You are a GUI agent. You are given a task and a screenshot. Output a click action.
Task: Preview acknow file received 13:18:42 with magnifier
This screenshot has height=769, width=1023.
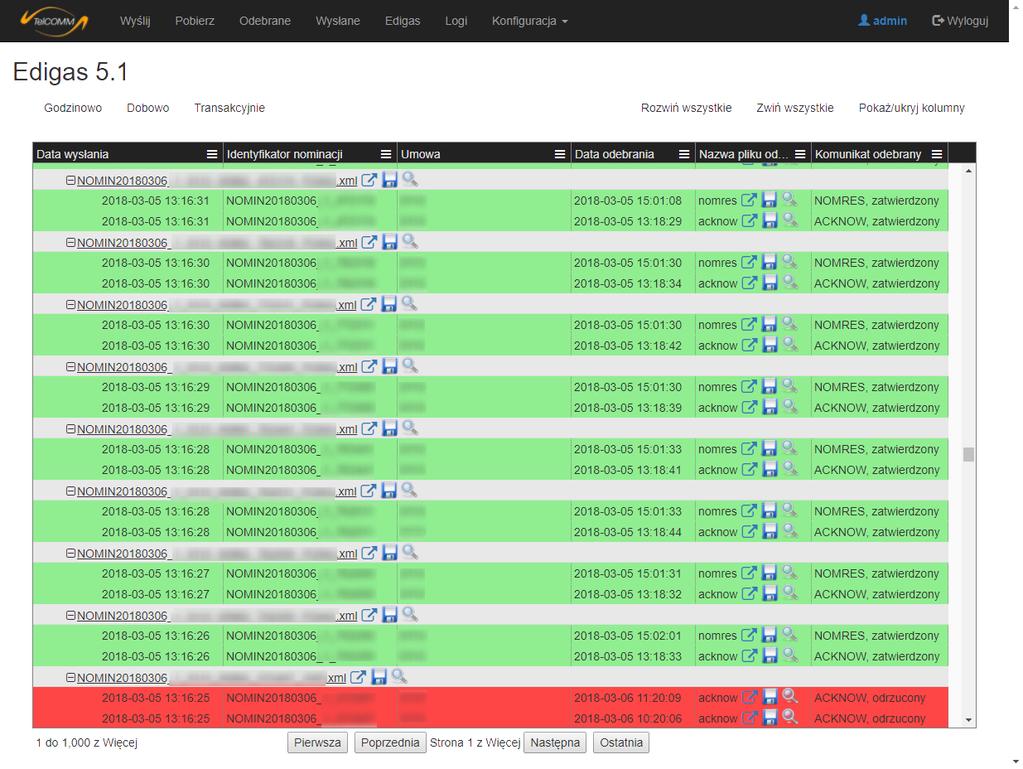(x=789, y=344)
